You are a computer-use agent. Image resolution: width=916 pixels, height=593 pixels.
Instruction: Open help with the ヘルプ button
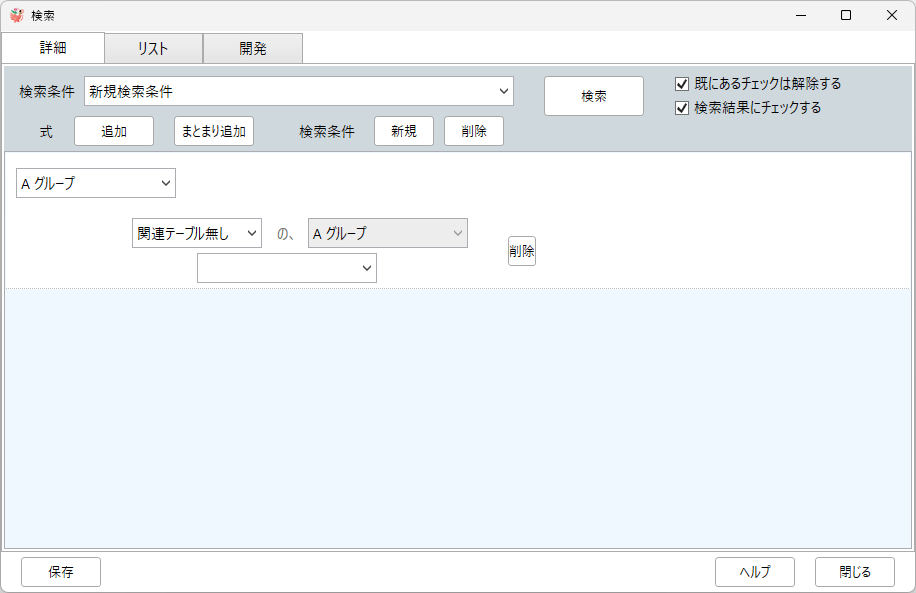(755, 572)
